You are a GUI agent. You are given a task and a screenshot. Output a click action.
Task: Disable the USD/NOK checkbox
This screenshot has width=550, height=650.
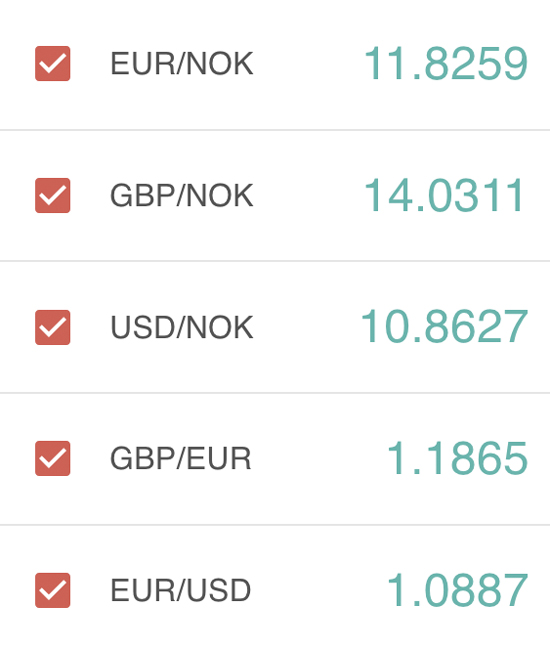(x=53, y=327)
